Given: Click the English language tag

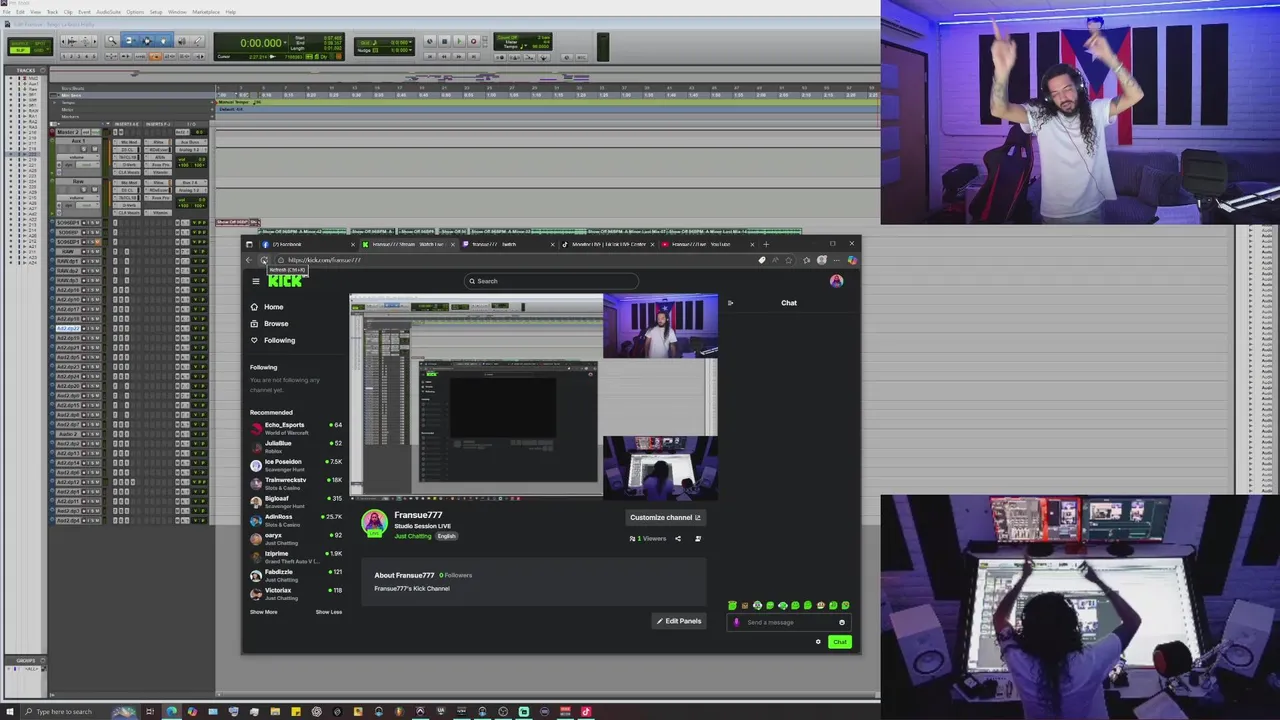Looking at the screenshot, I should 446,536.
